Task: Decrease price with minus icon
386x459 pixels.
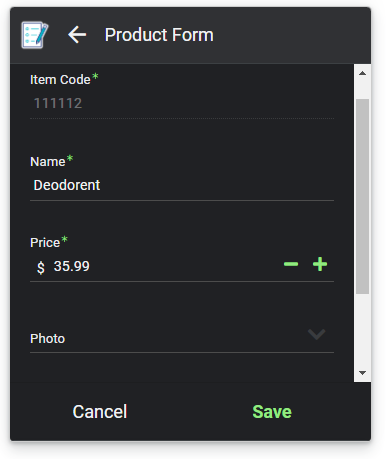Action: tap(291, 264)
